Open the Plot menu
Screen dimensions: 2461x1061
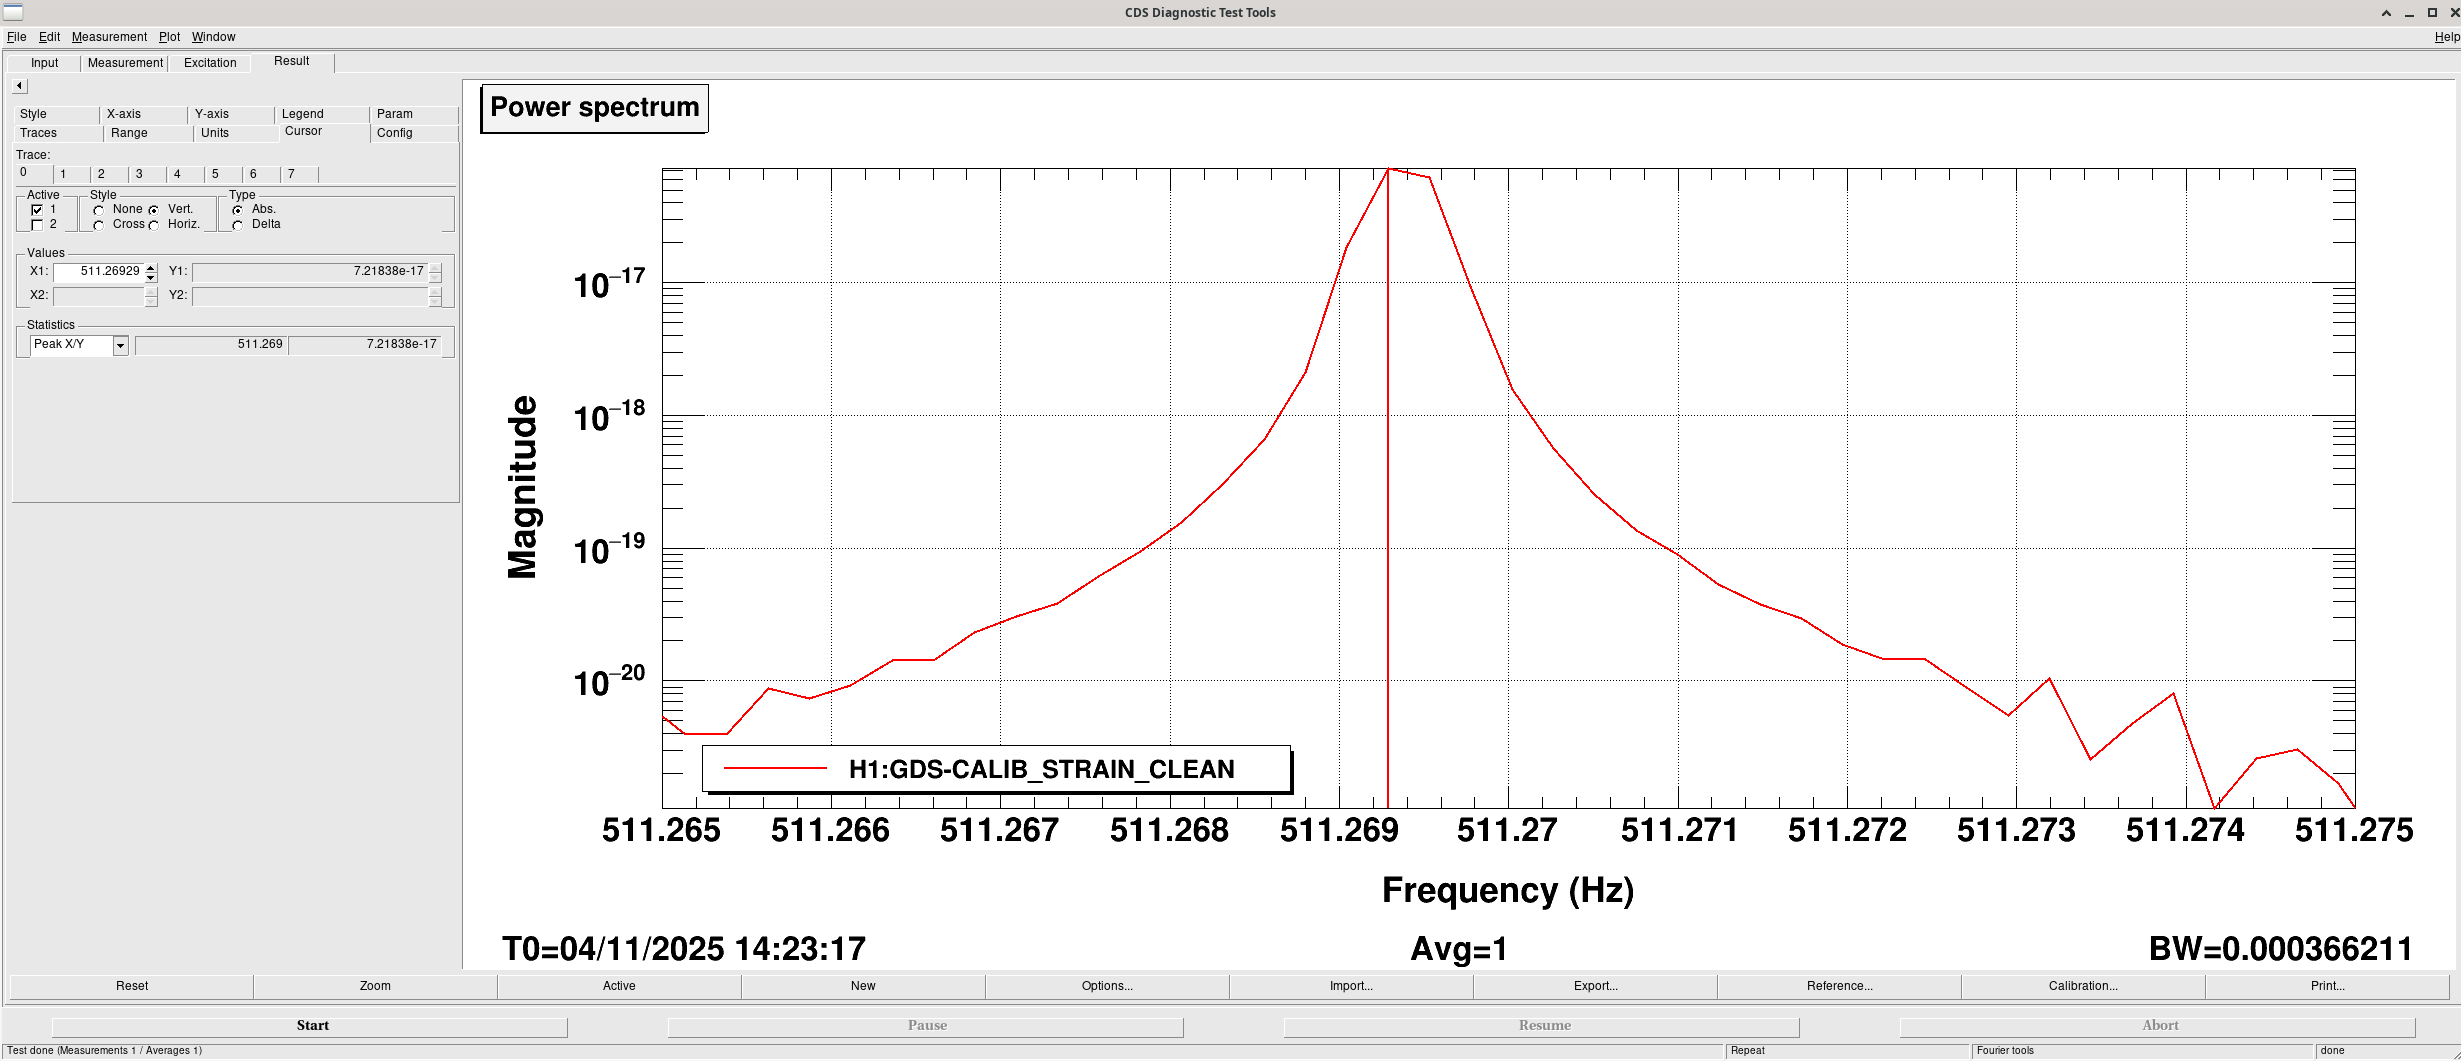tap(169, 37)
